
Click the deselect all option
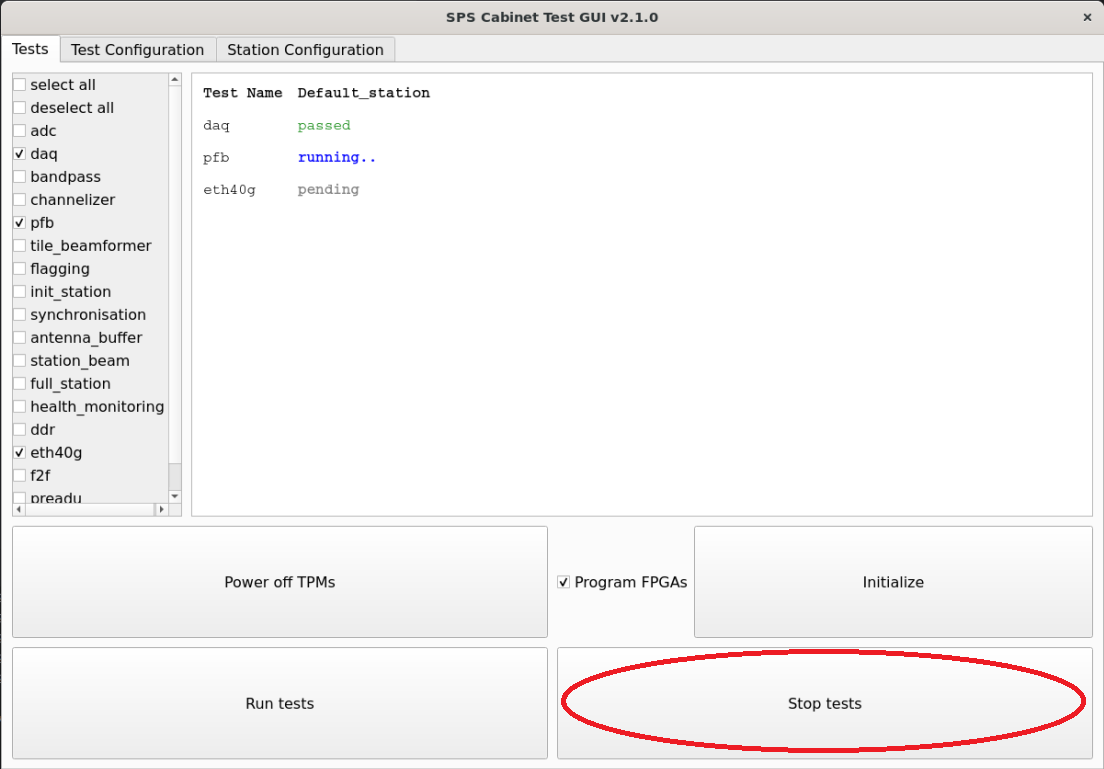tap(19, 107)
